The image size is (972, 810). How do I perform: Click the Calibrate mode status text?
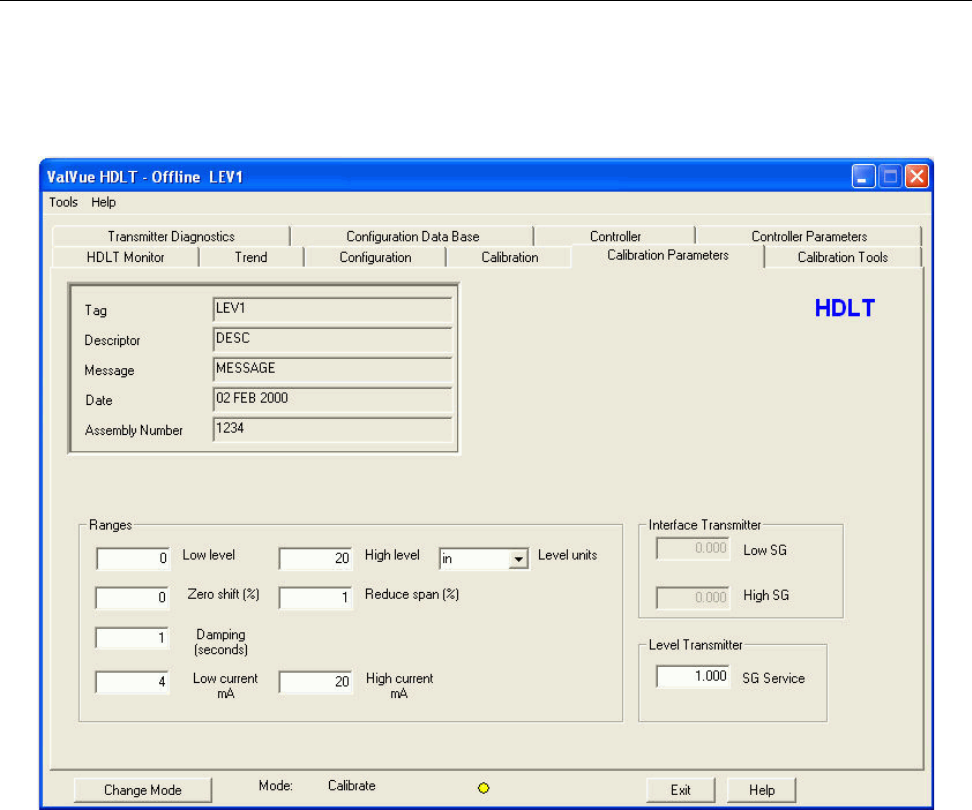[x=351, y=785]
